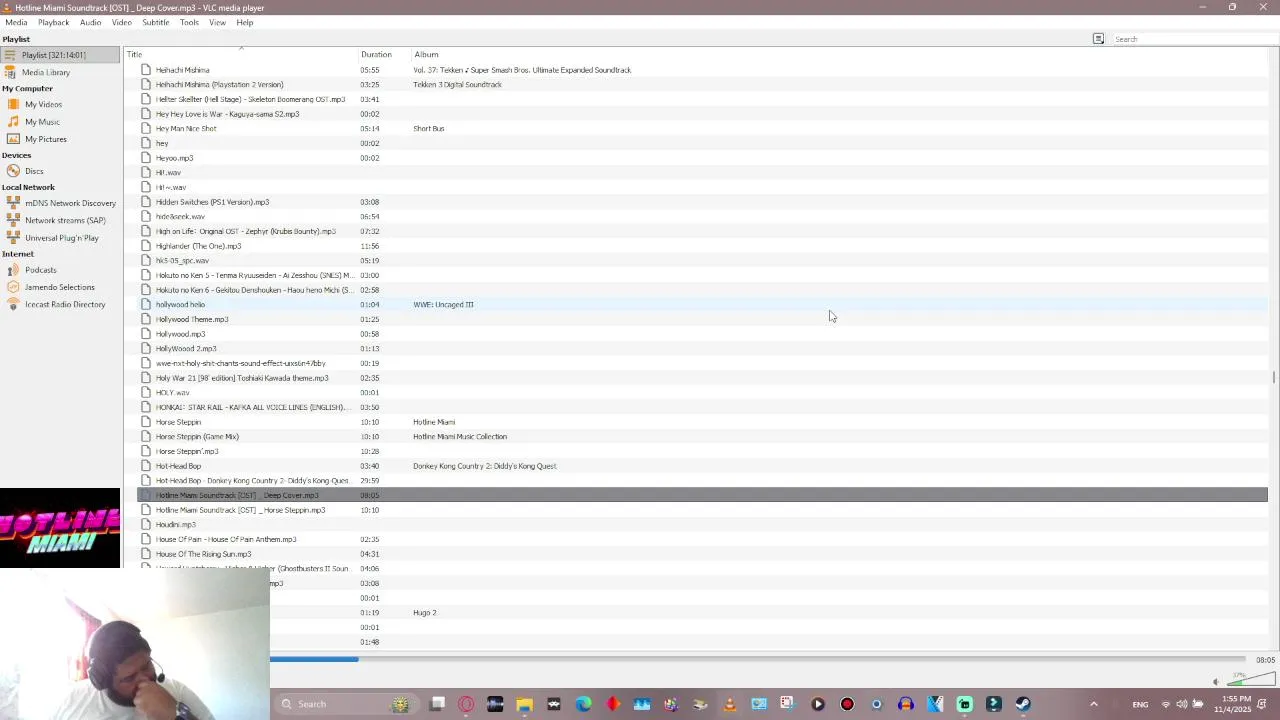Viewport: 1280px width, 720px height.
Task: Click the My Music note icon
Action: point(13,122)
